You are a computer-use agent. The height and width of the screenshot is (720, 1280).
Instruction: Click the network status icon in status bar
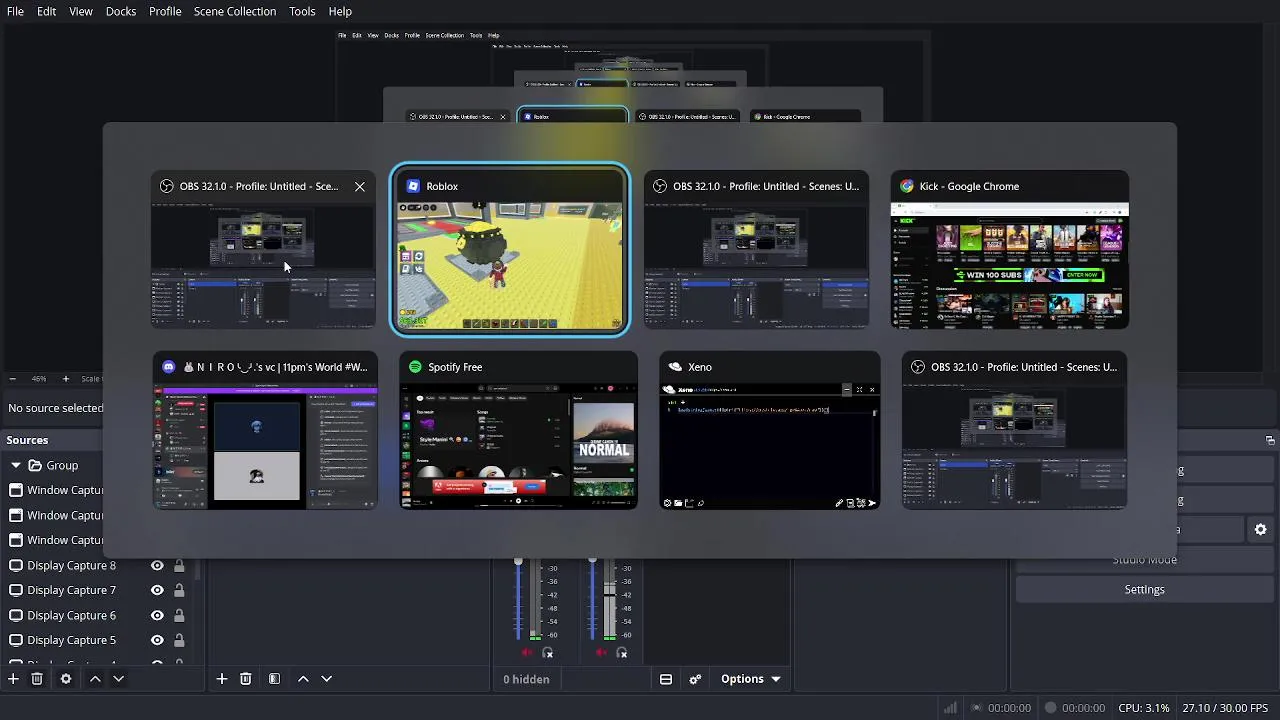point(950,708)
